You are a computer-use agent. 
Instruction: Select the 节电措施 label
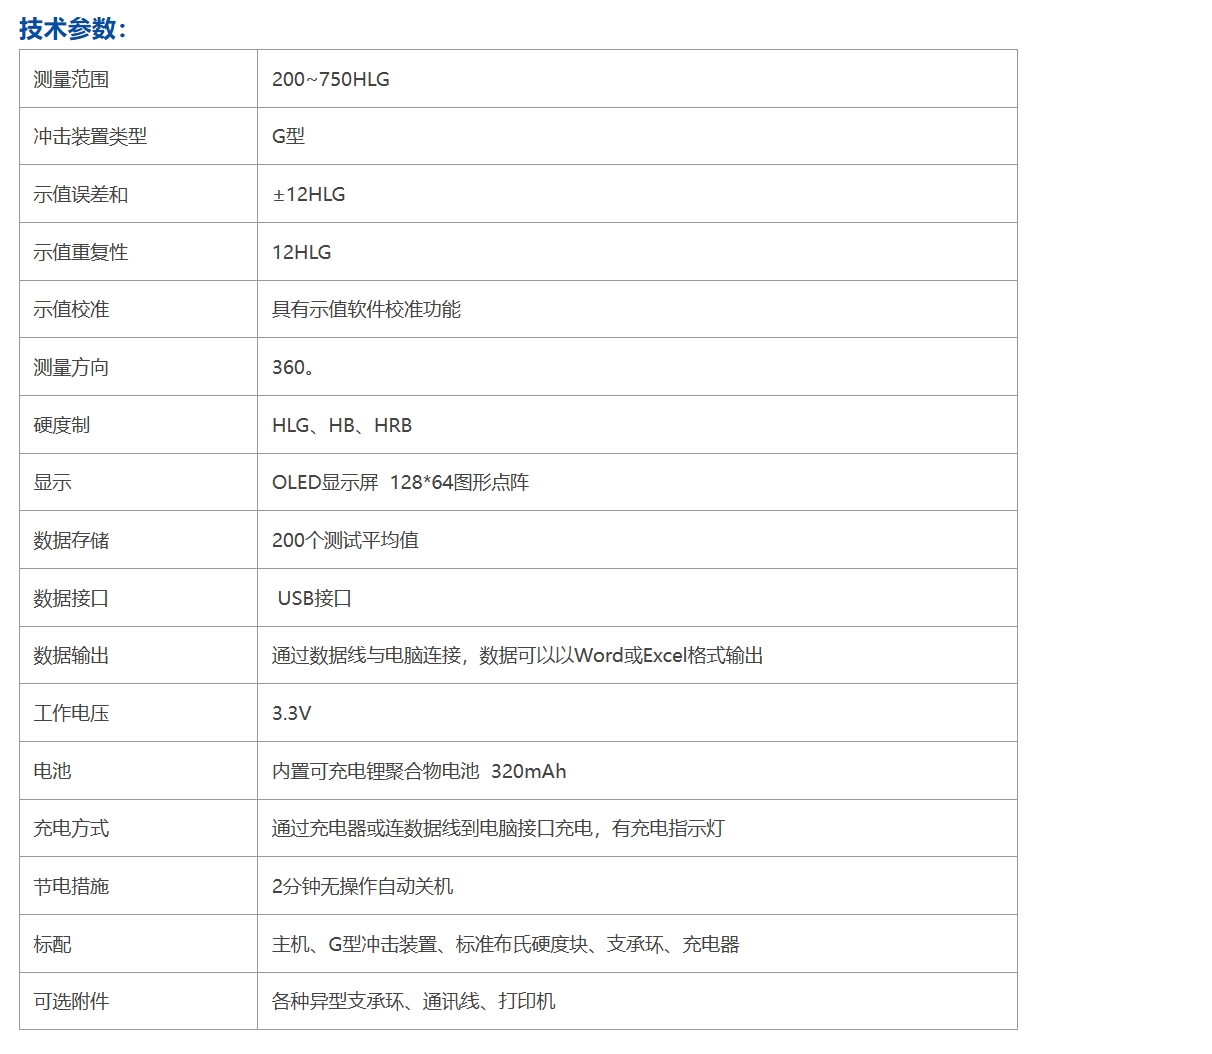click(x=71, y=887)
